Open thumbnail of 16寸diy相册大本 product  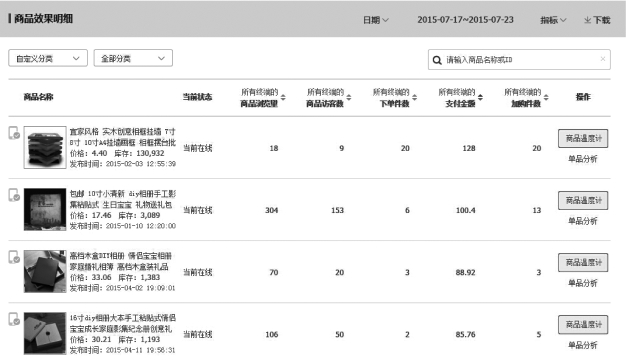(45, 334)
